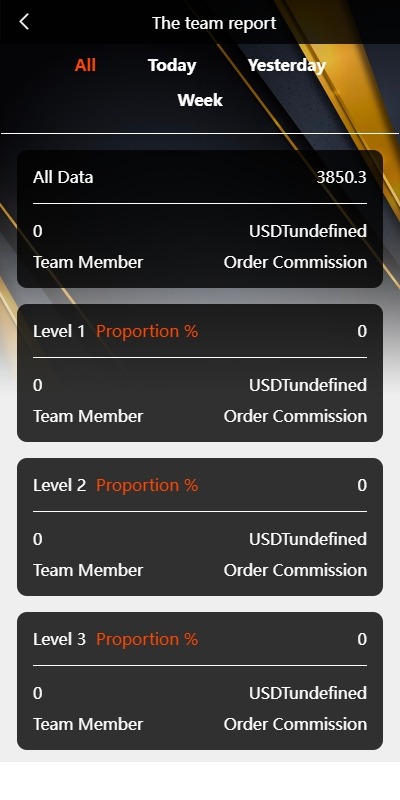Click Level 2 Team Member label
This screenshot has height=800, width=400.
click(88, 570)
